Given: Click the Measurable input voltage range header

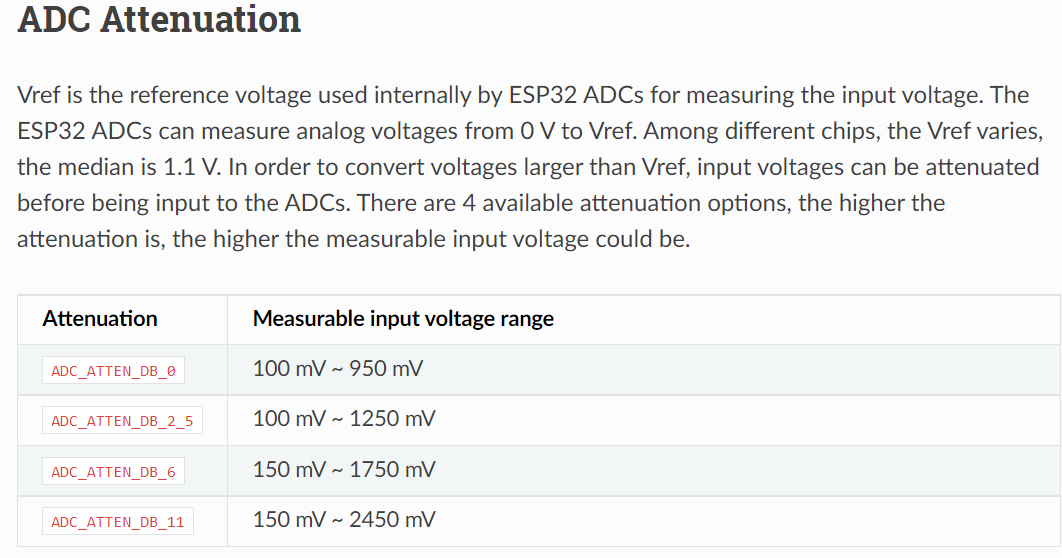Looking at the screenshot, I should pos(403,319).
